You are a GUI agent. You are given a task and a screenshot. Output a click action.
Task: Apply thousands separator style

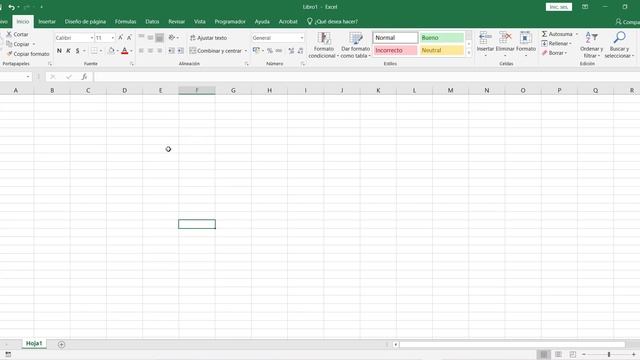pos(279,51)
